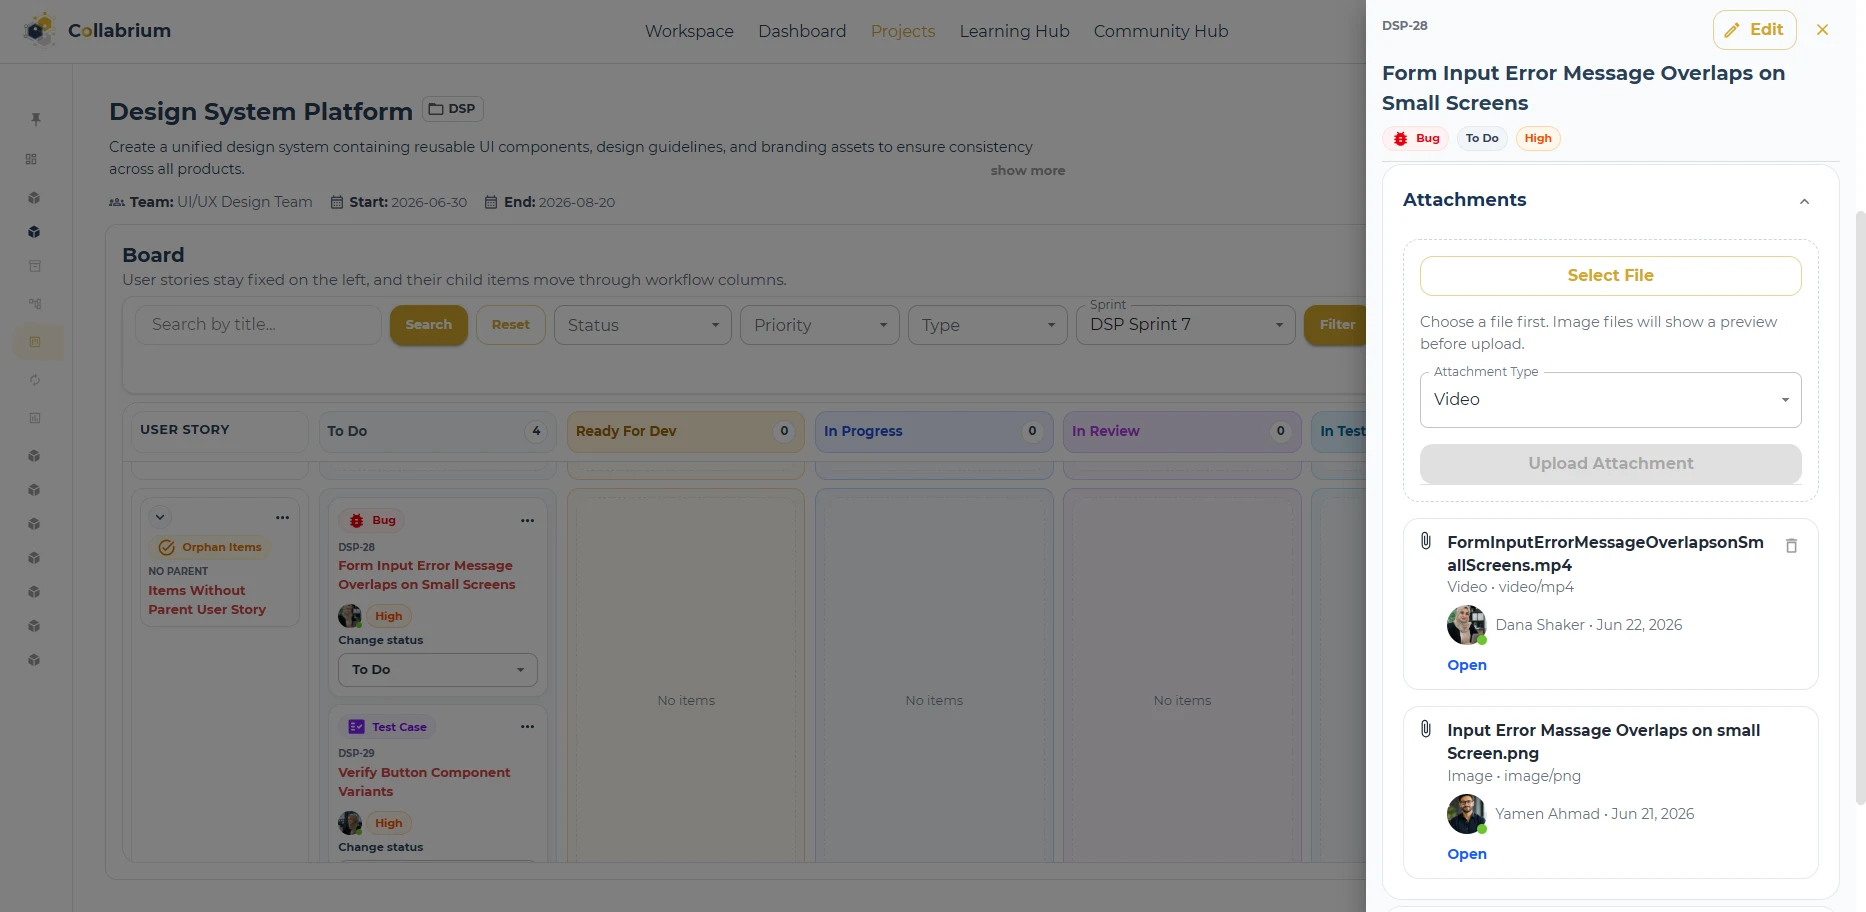Collapse the Attachments section chevron
The width and height of the screenshot is (1866, 912).
1804,201
